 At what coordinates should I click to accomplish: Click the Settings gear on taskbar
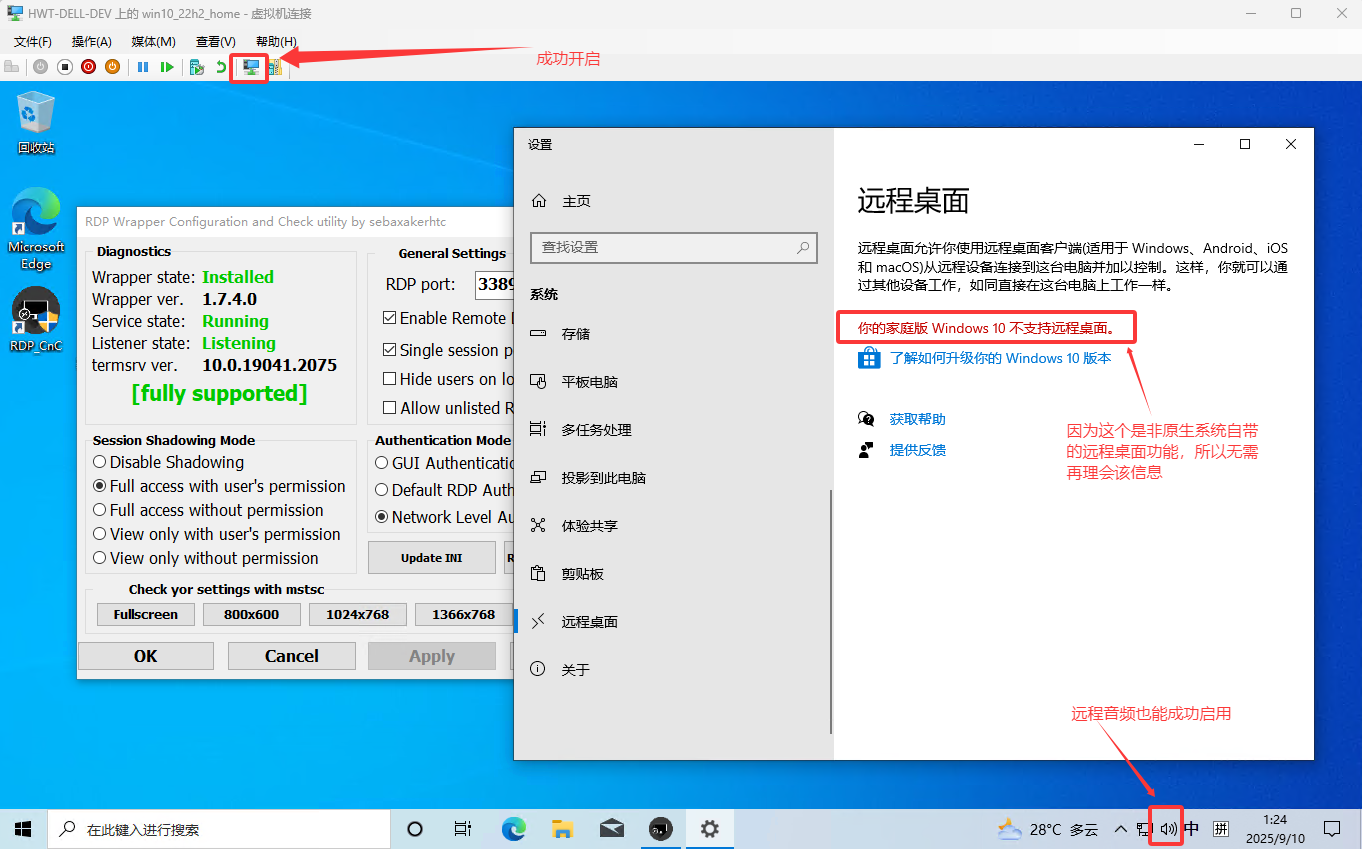(x=710, y=829)
